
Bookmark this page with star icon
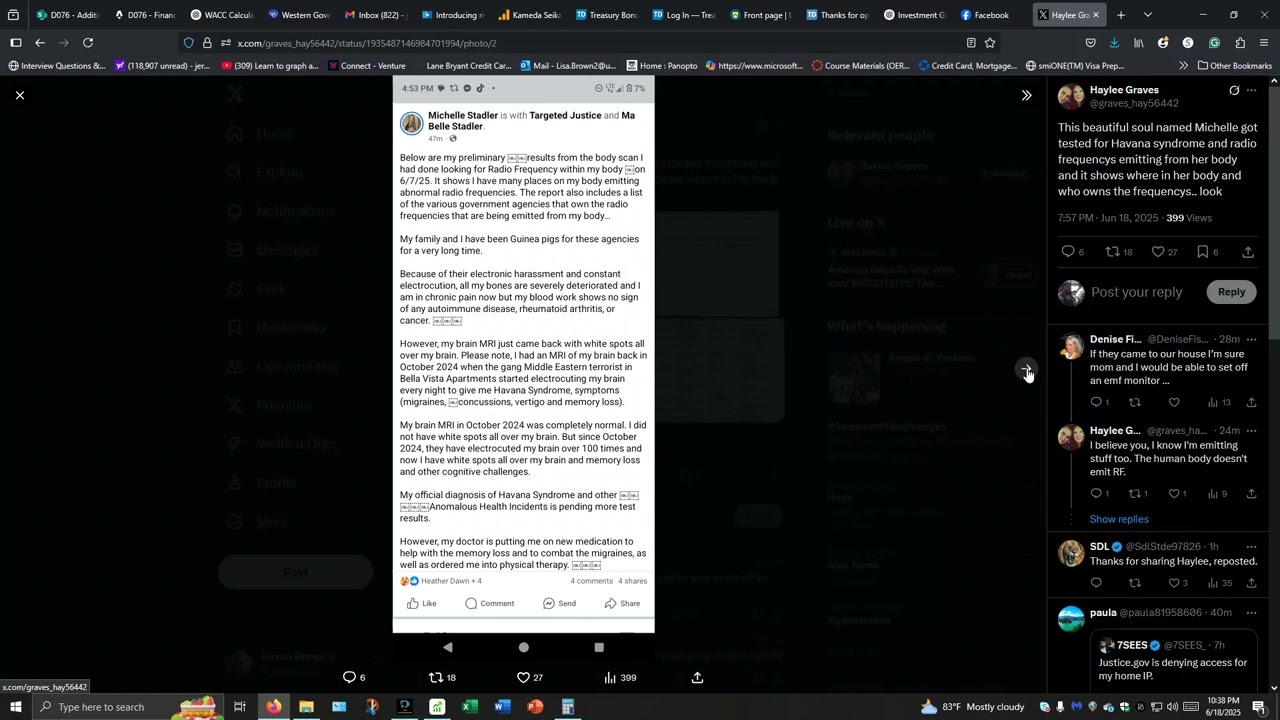coord(990,43)
